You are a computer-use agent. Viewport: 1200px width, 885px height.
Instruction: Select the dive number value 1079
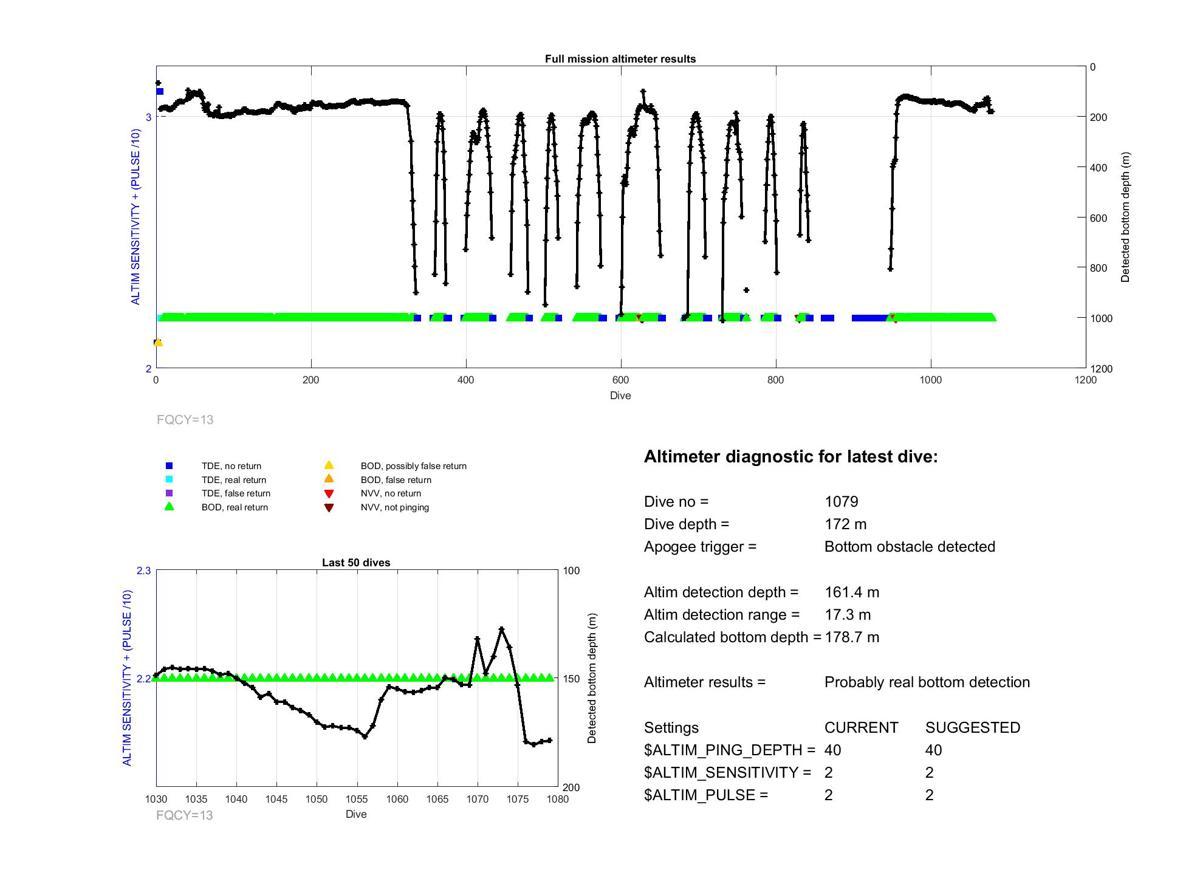click(x=842, y=502)
